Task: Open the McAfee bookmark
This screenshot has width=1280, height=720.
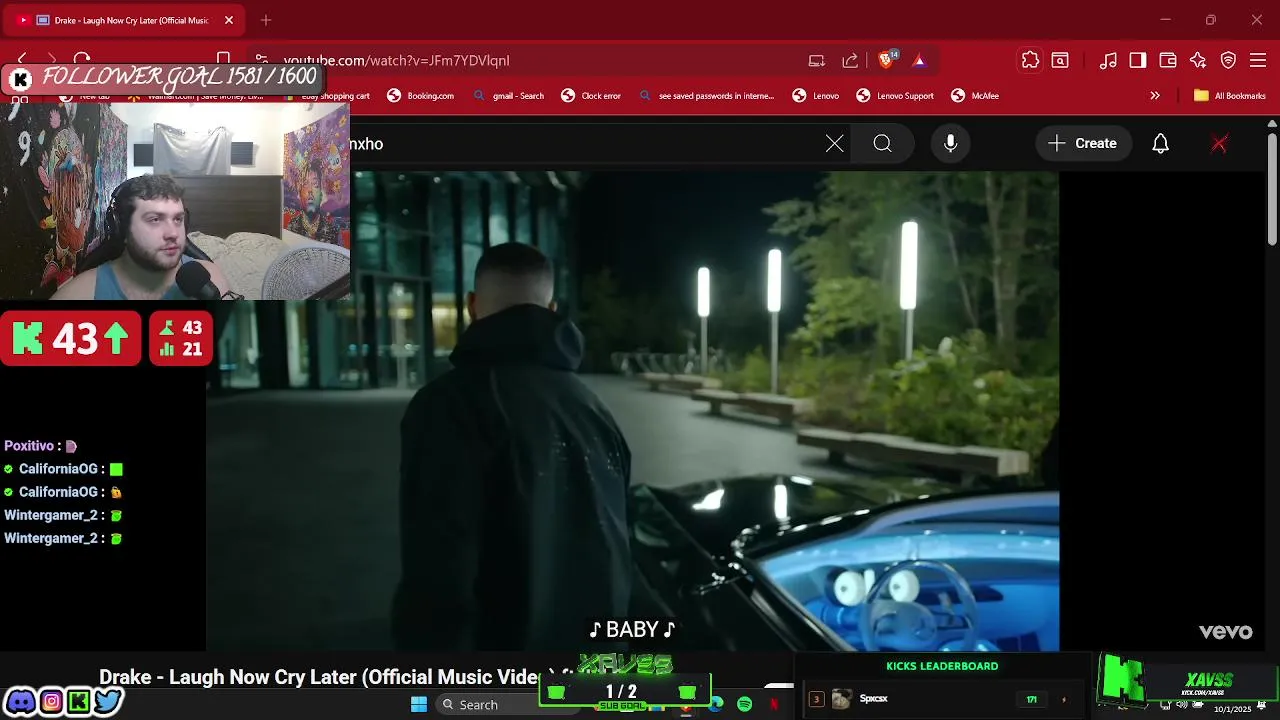Action: coord(975,96)
